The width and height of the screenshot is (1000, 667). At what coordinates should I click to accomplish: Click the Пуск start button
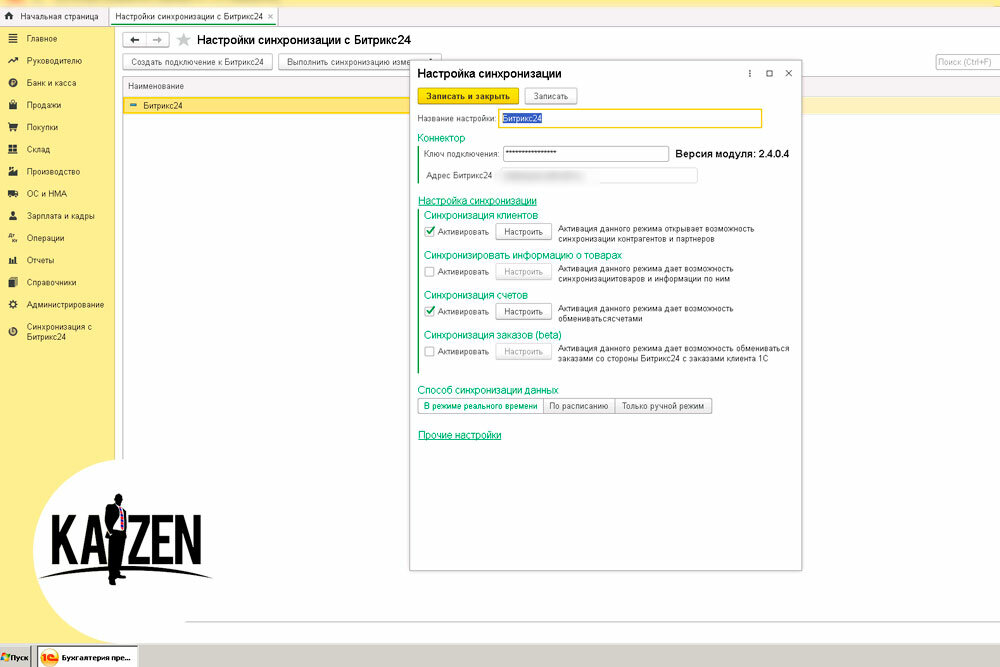[x=15, y=657]
